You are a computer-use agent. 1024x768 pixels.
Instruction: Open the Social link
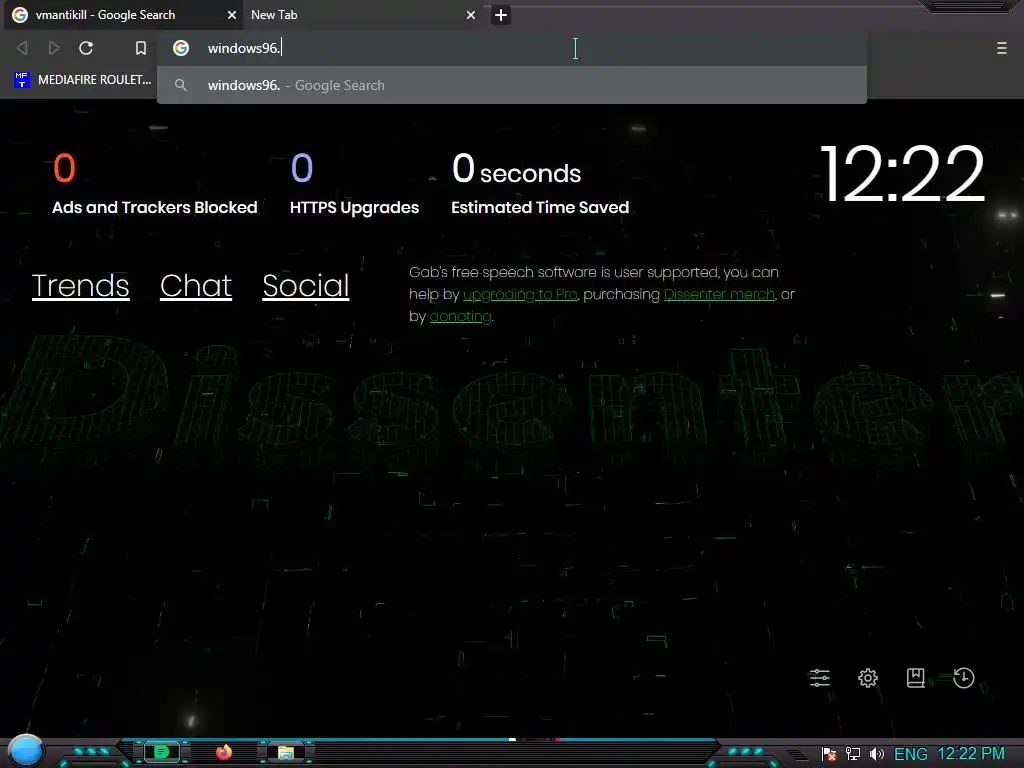[306, 285]
